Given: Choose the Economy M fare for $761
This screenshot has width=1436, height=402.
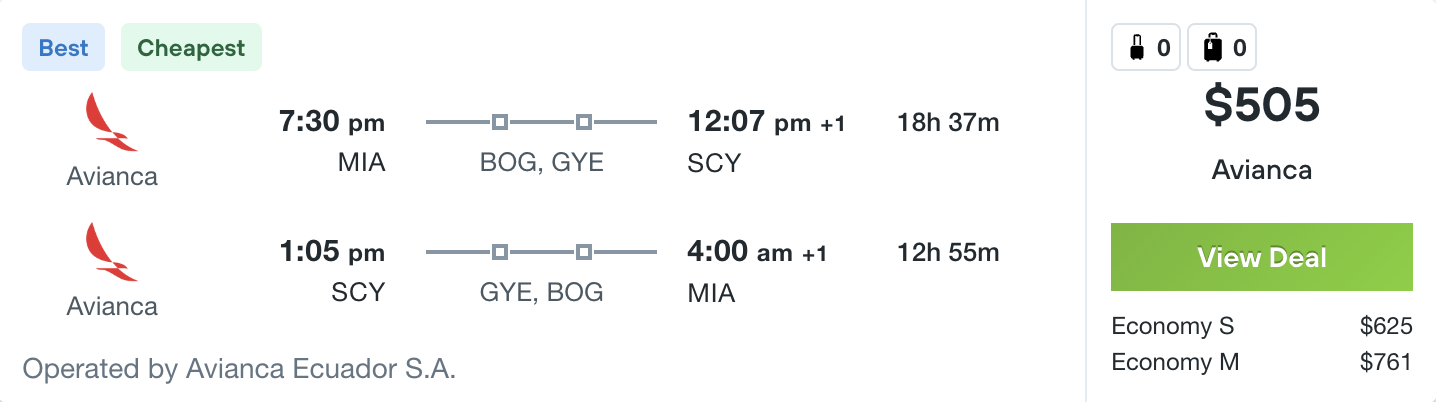Looking at the screenshot, I should (x=1262, y=362).
